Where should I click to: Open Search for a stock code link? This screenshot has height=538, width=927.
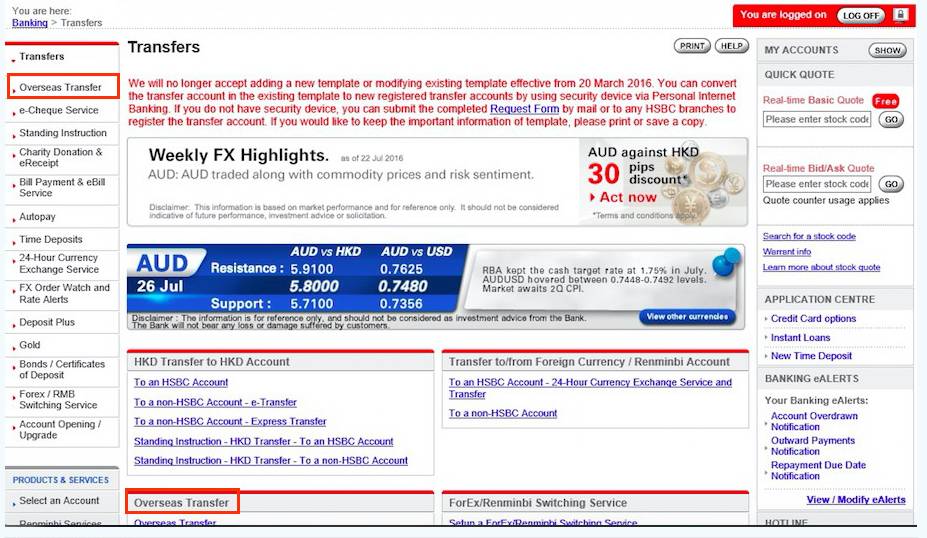point(809,236)
